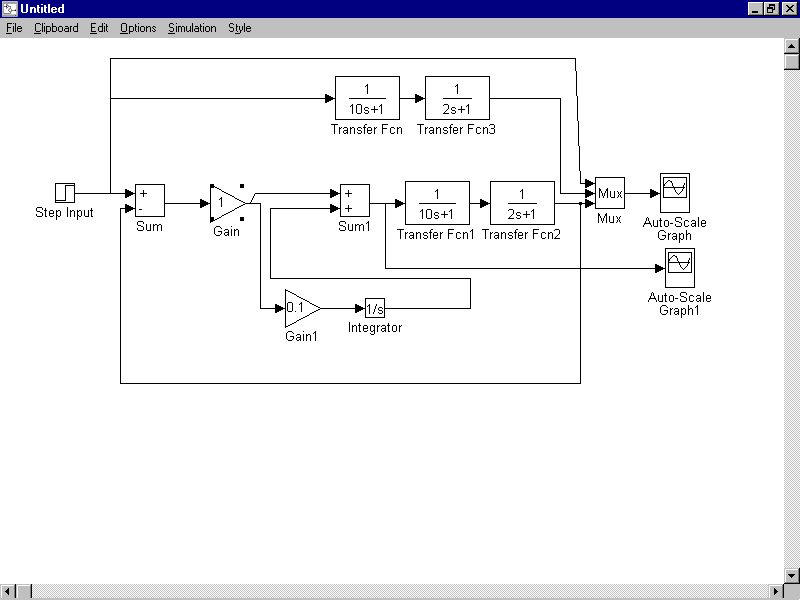Select the Step Input block icon
This screenshot has width=800, height=600.
point(65,193)
